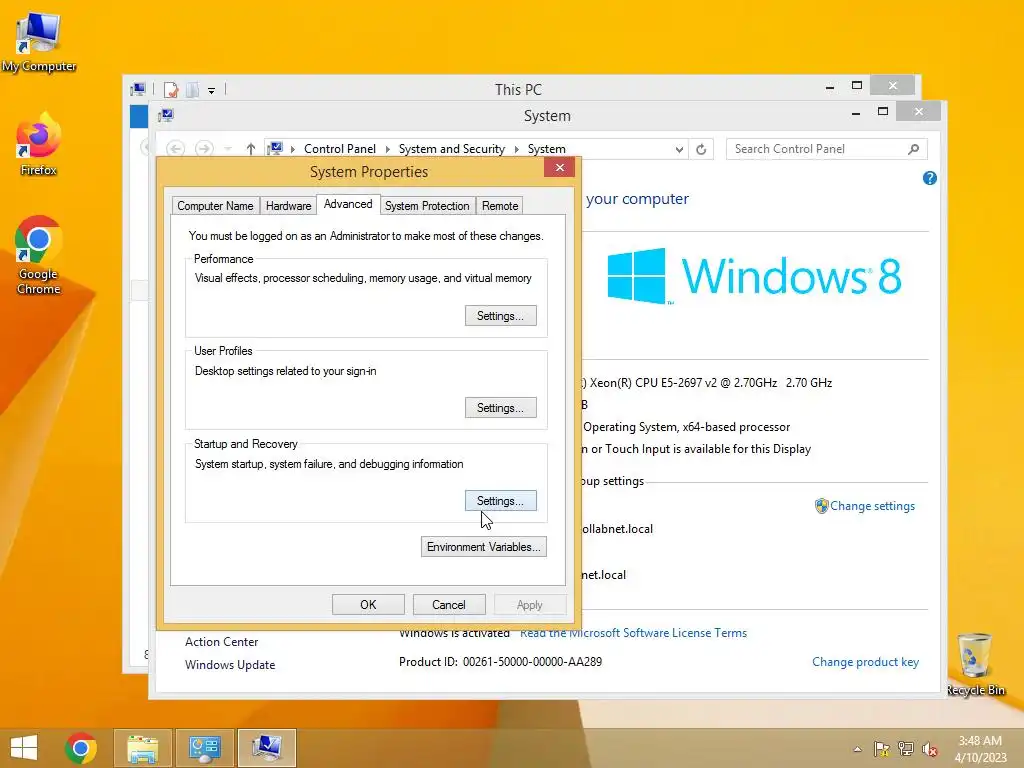Click network tray icon
This screenshot has height=768, width=1024.
point(906,749)
